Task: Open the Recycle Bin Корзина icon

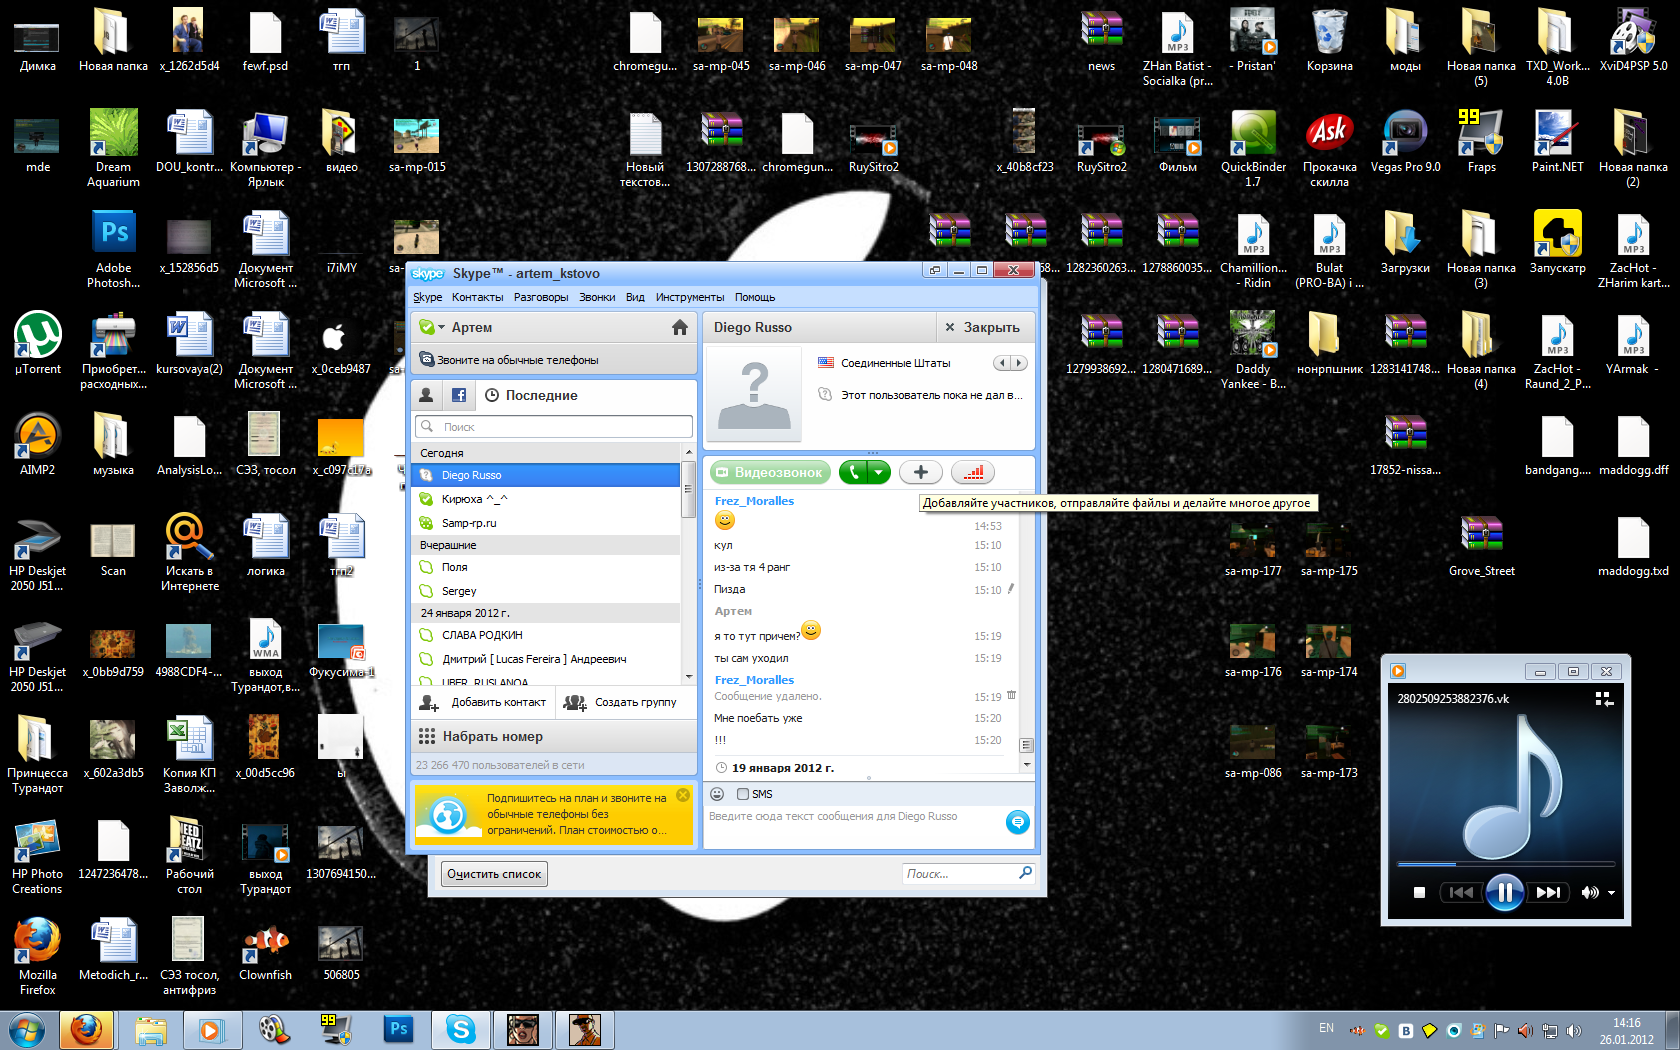Action: [1329, 41]
